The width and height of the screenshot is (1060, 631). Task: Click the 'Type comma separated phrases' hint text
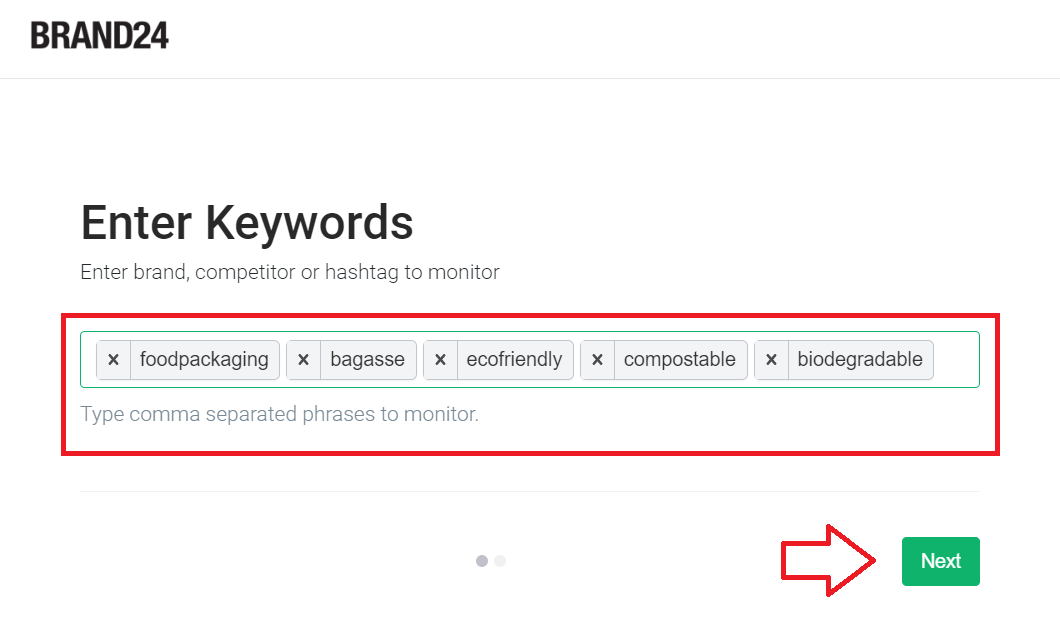pos(279,414)
